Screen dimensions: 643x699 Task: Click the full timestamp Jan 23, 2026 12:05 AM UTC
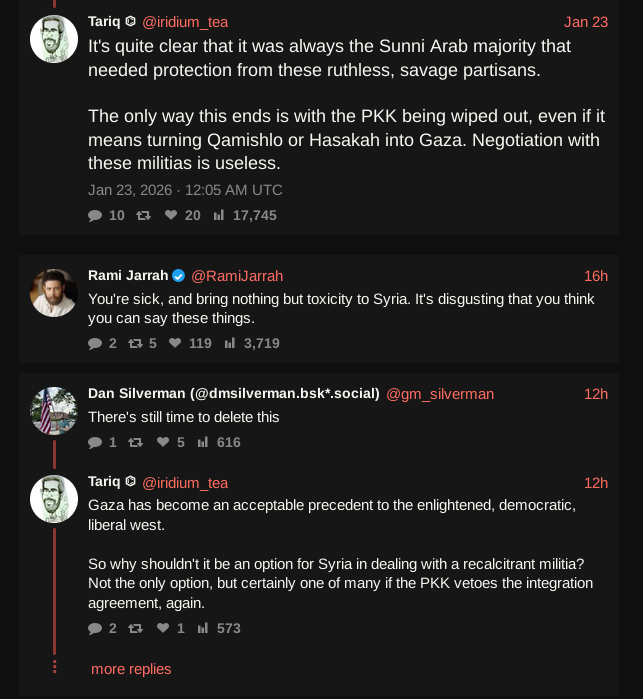(185, 190)
